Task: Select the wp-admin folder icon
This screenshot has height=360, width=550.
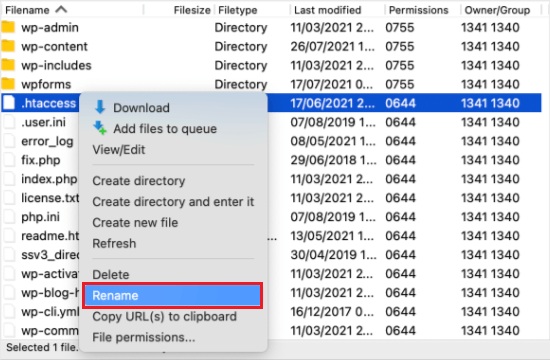Action: (x=8, y=27)
